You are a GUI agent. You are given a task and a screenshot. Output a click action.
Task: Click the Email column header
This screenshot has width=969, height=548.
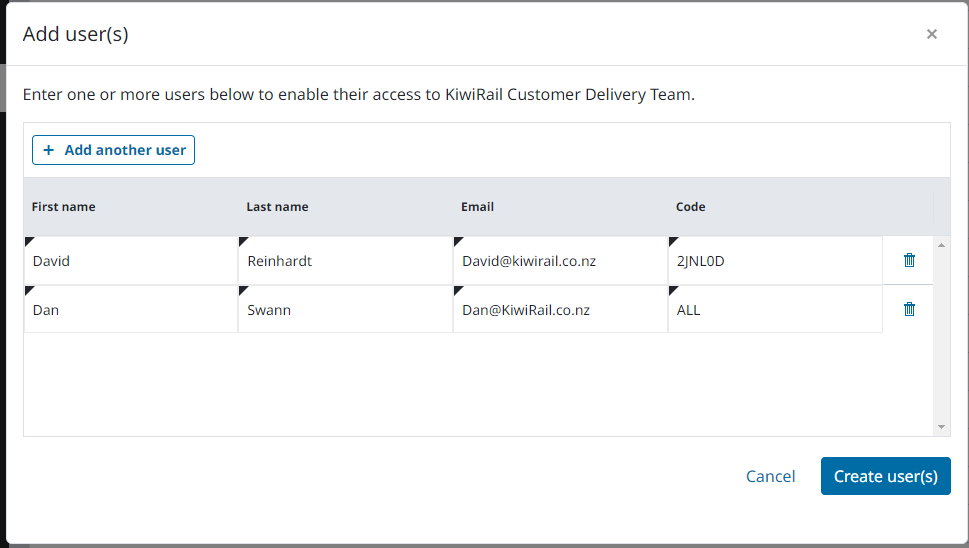[478, 207]
